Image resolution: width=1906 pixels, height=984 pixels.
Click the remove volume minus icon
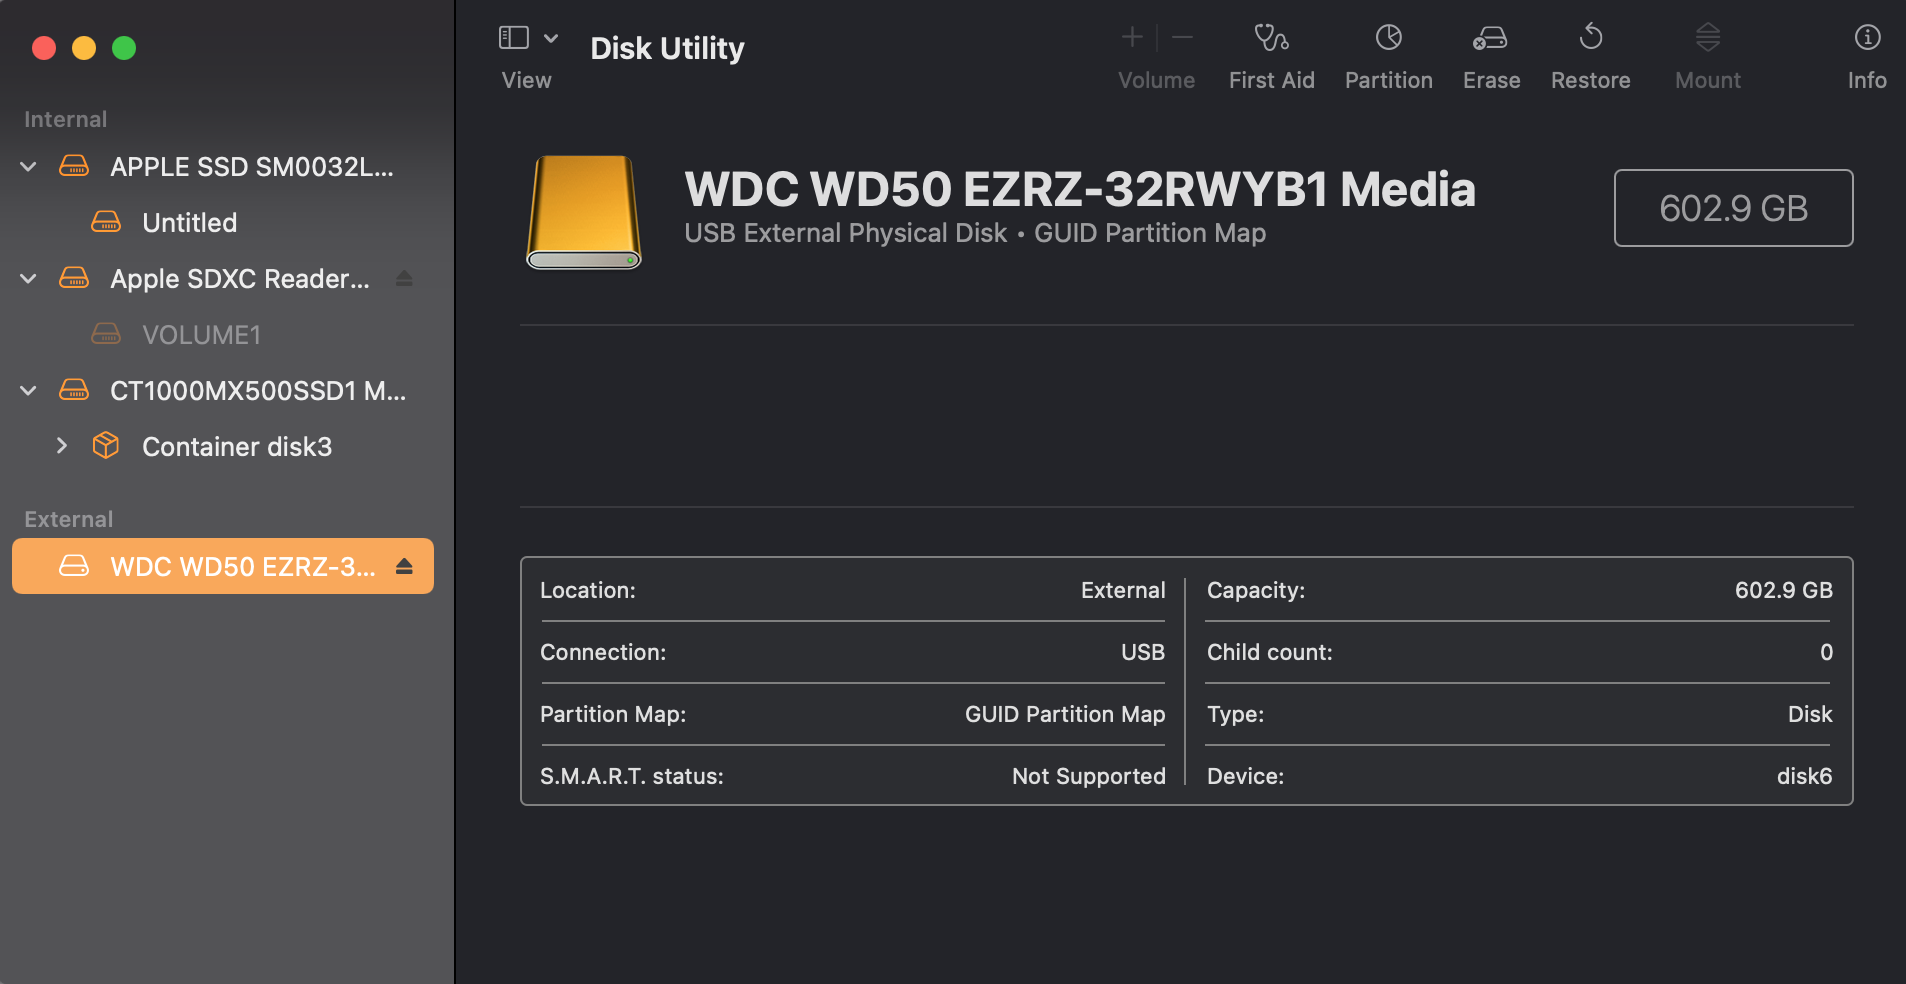[1182, 38]
